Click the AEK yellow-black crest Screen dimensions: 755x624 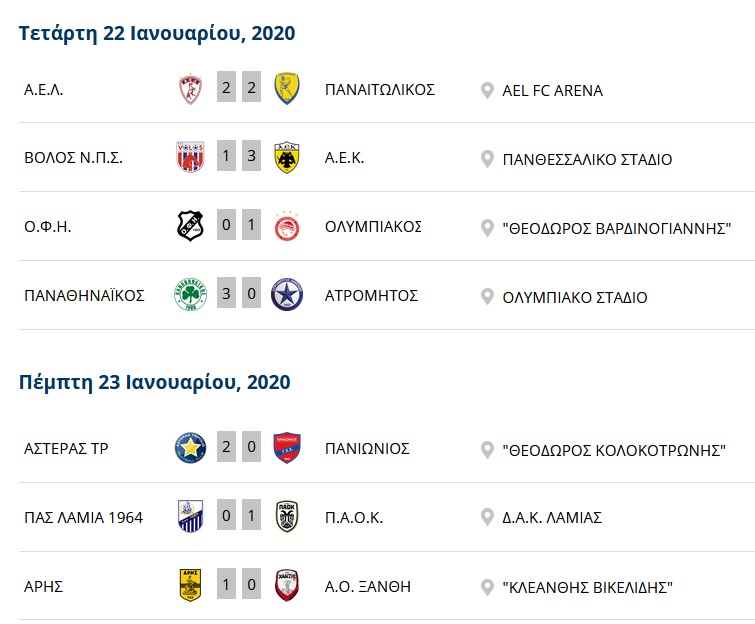pyautogui.click(x=287, y=158)
